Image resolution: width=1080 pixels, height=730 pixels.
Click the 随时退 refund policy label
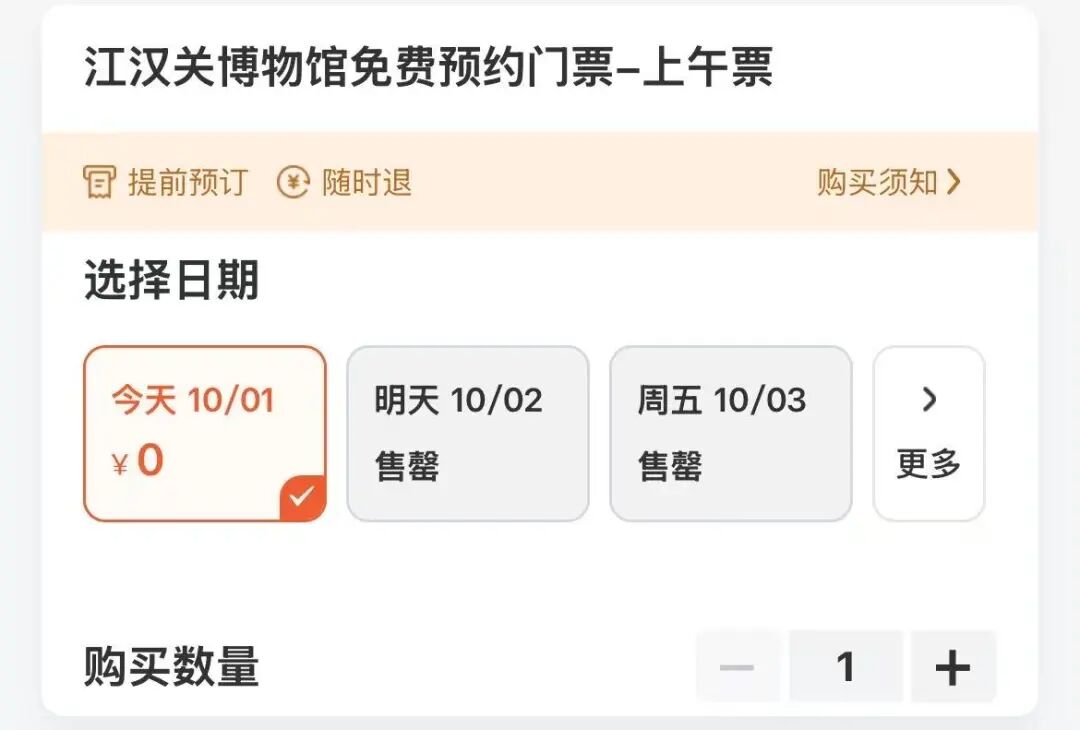[369, 182]
